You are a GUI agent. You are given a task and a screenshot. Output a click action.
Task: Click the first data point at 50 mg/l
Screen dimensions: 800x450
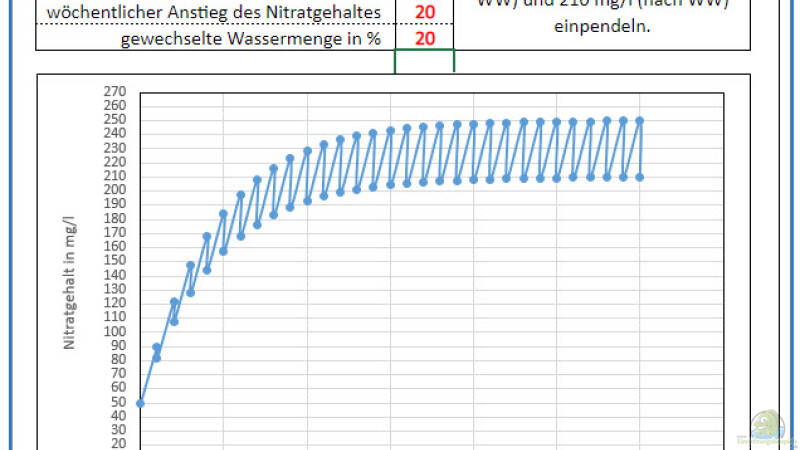(140, 403)
